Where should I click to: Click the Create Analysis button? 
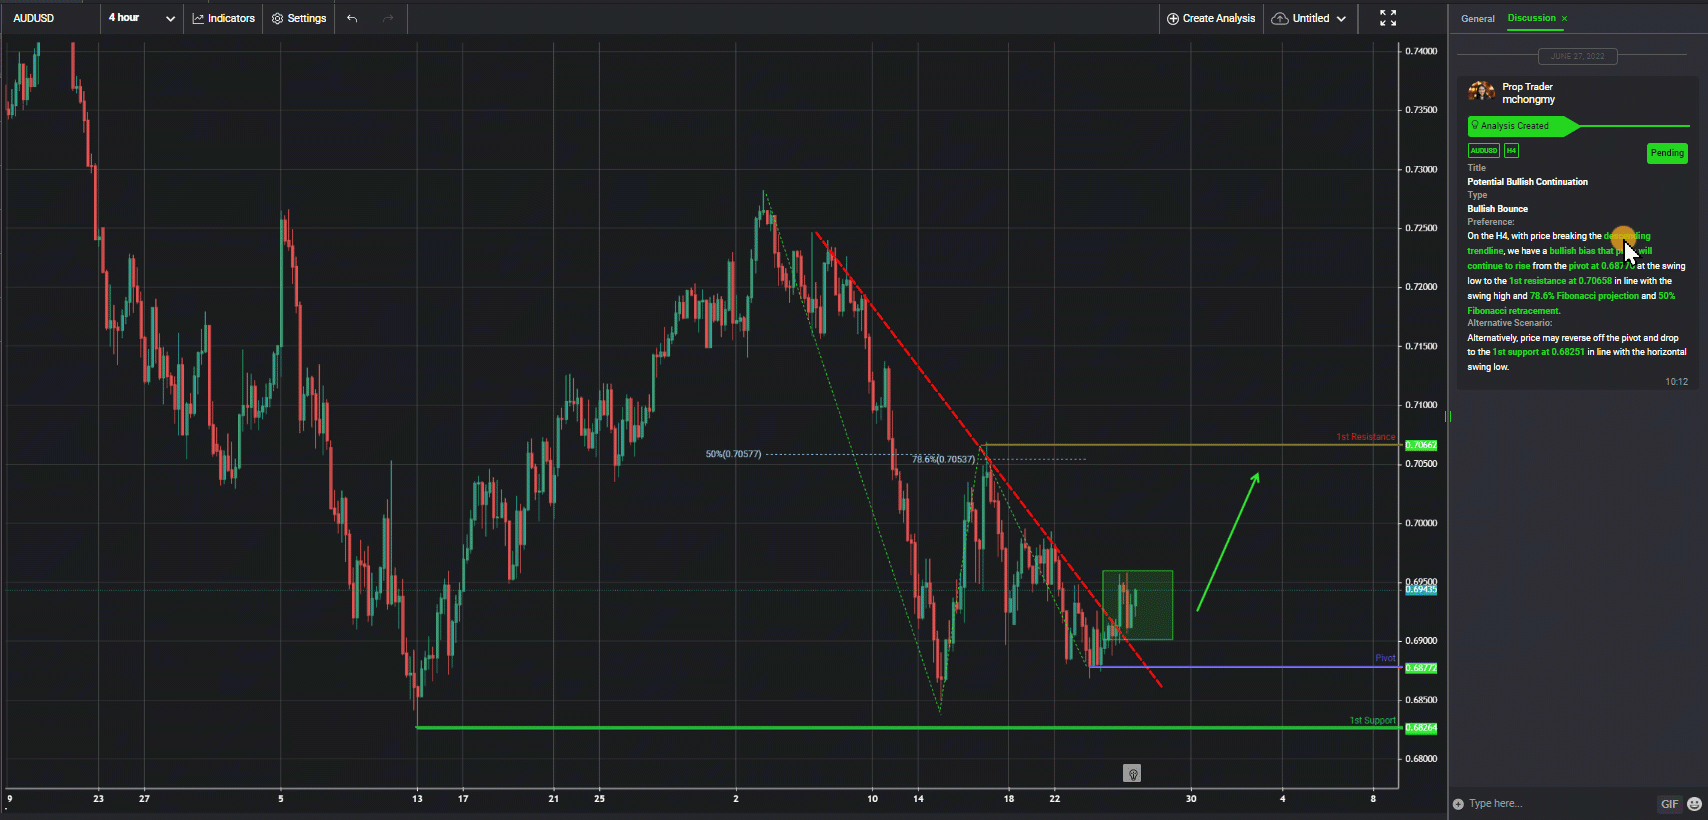[x=1211, y=18]
